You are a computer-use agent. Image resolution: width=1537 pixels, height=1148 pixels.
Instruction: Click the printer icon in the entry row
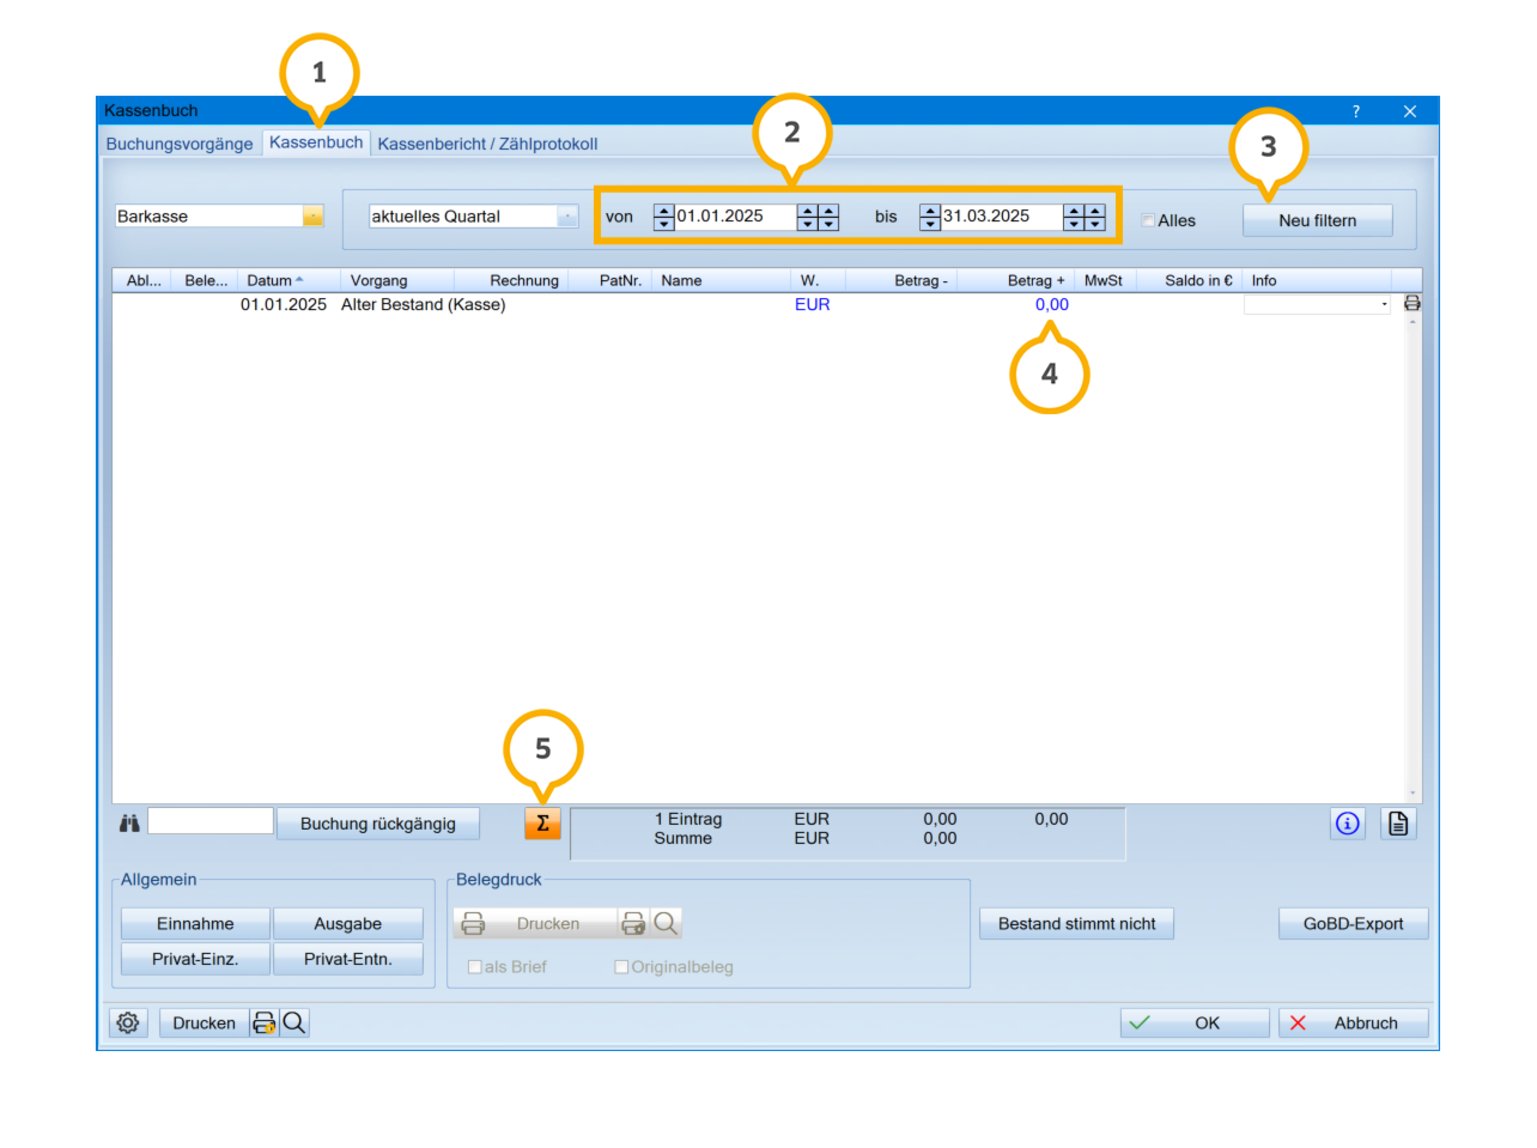pyautogui.click(x=1411, y=303)
